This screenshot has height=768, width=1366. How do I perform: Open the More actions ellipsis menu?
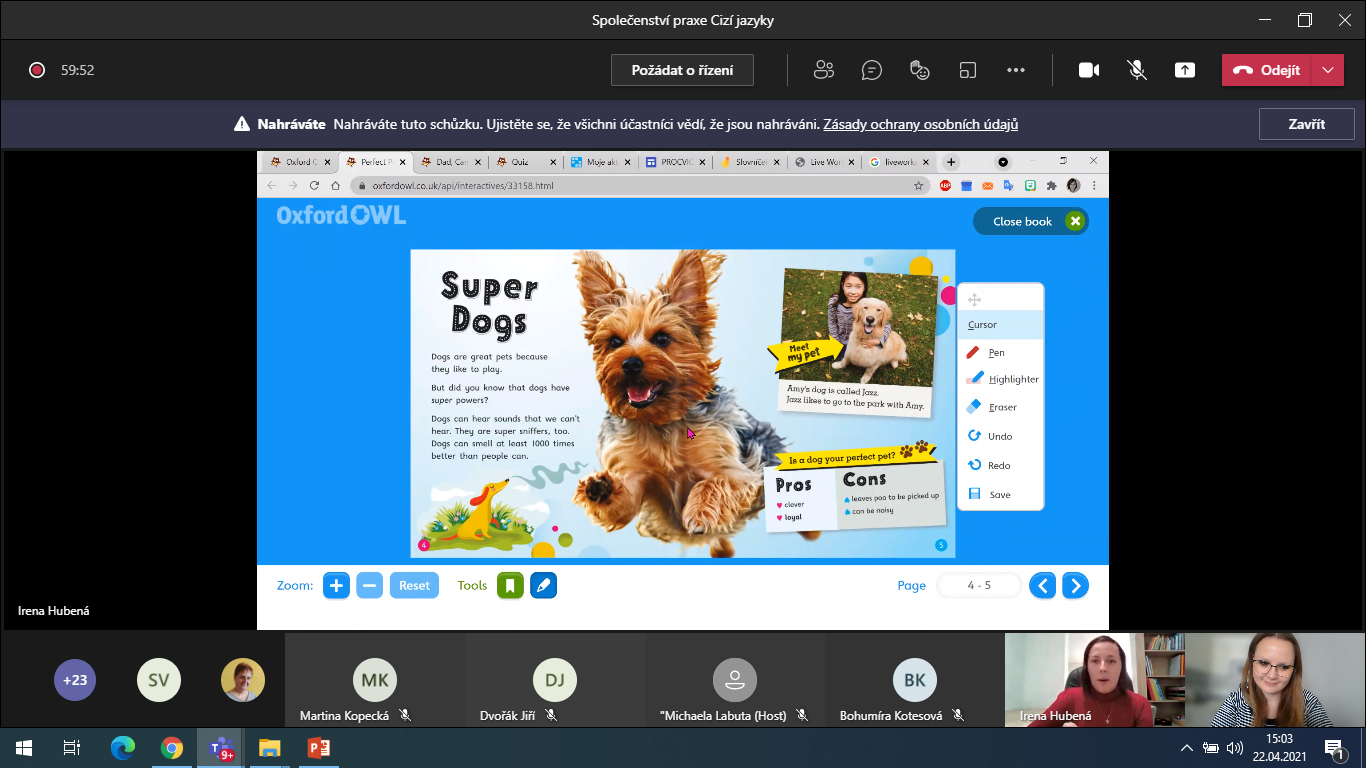tap(1016, 70)
